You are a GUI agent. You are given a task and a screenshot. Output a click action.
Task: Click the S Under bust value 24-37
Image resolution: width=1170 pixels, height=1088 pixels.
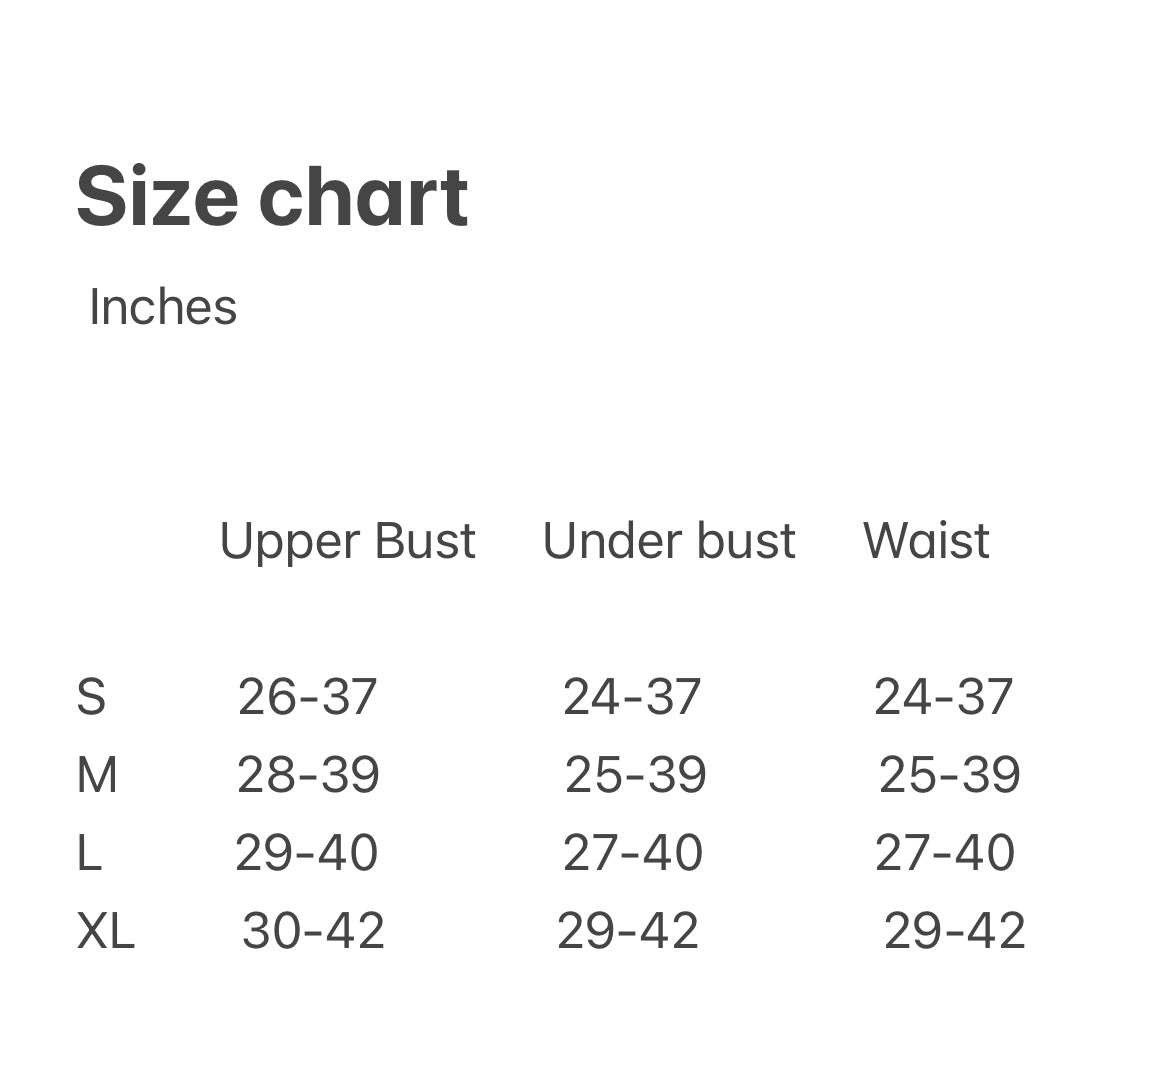point(632,697)
